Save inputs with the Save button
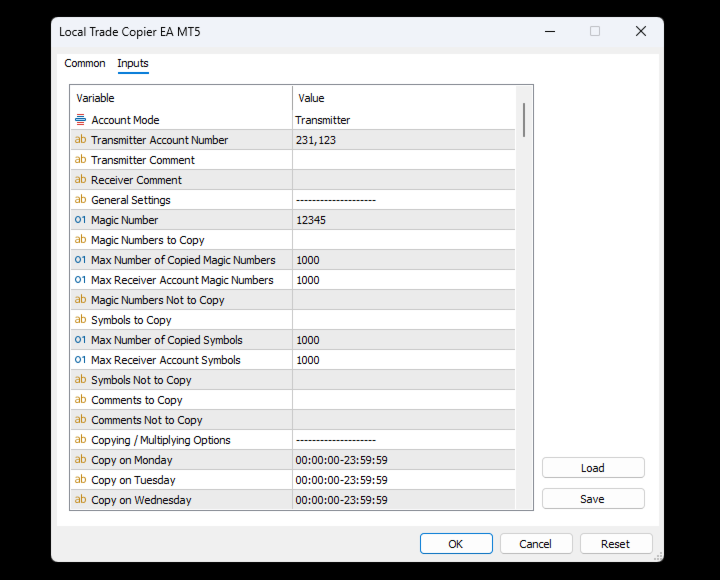The height and width of the screenshot is (580, 720). click(x=593, y=499)
